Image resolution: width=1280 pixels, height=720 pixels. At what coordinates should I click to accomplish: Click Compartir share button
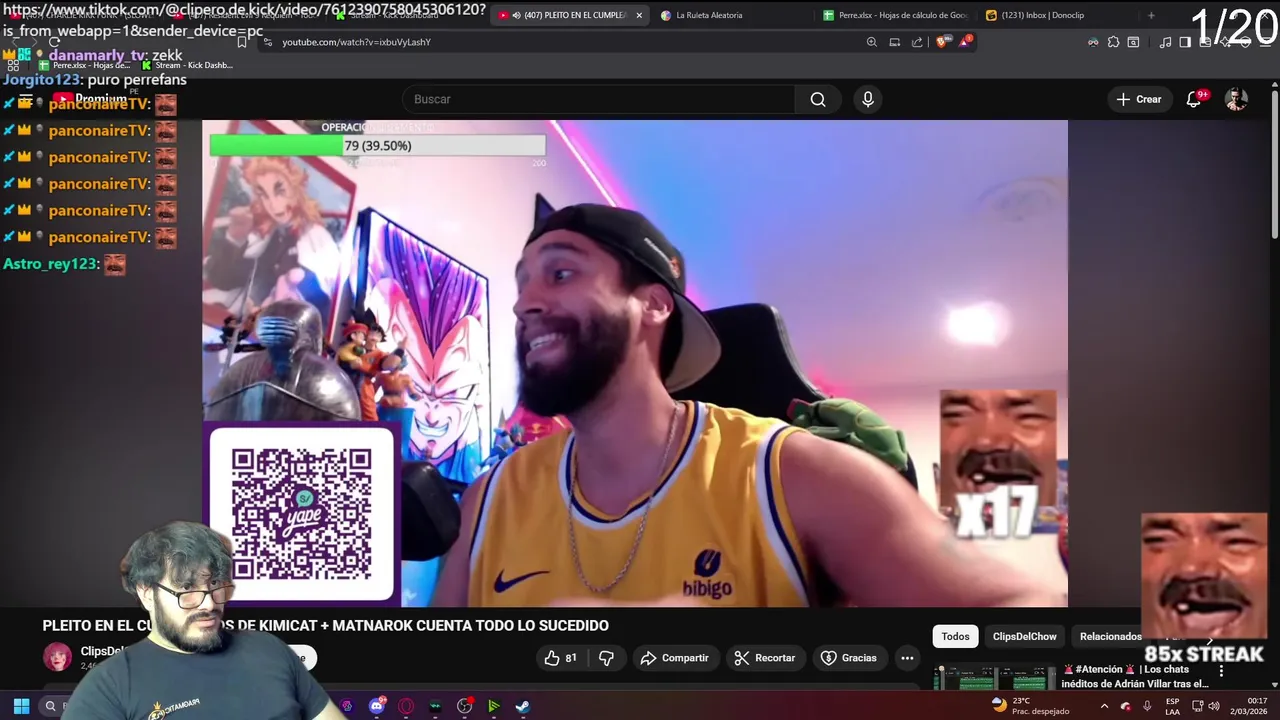coord(674,658)
